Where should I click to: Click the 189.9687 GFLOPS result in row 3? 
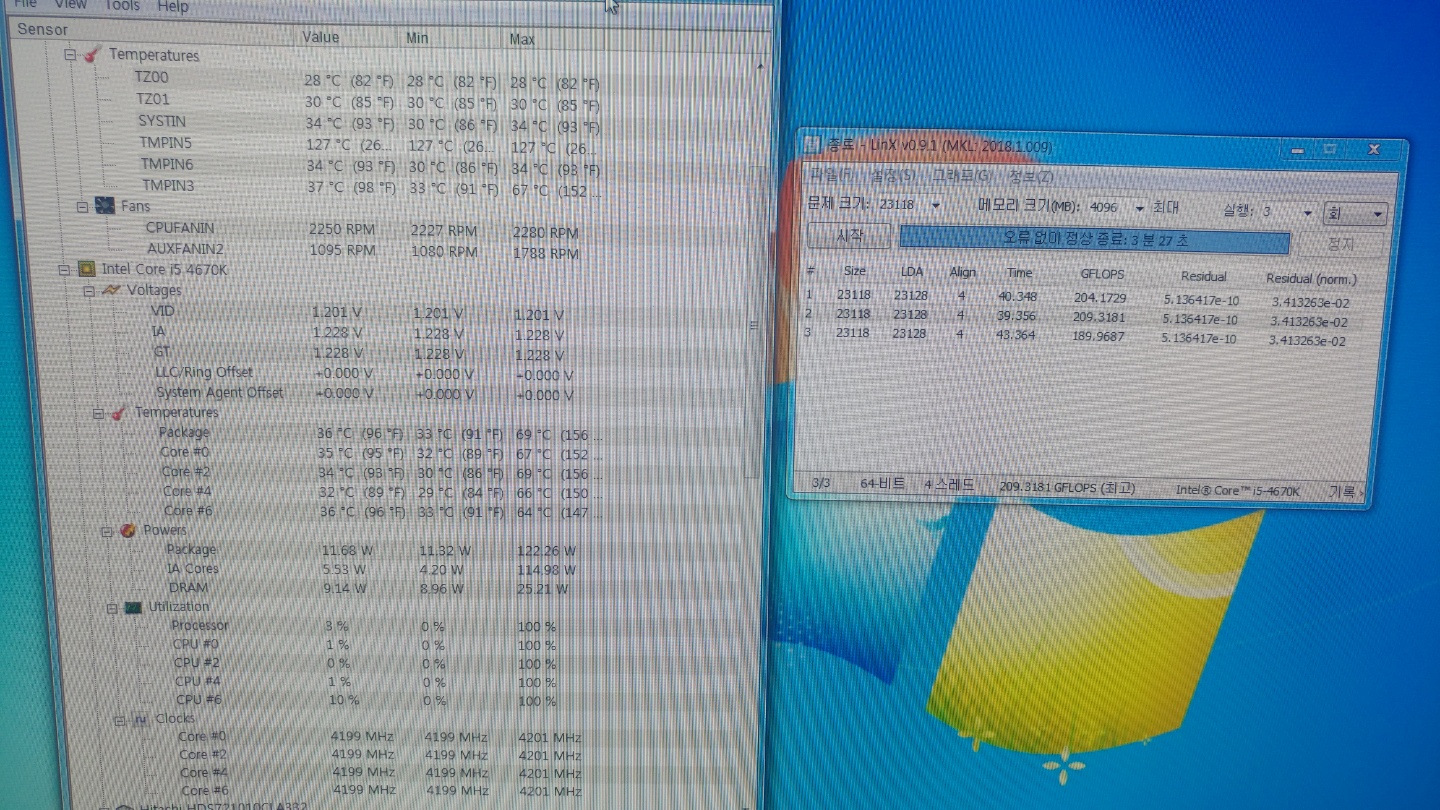coord(1097,337)
